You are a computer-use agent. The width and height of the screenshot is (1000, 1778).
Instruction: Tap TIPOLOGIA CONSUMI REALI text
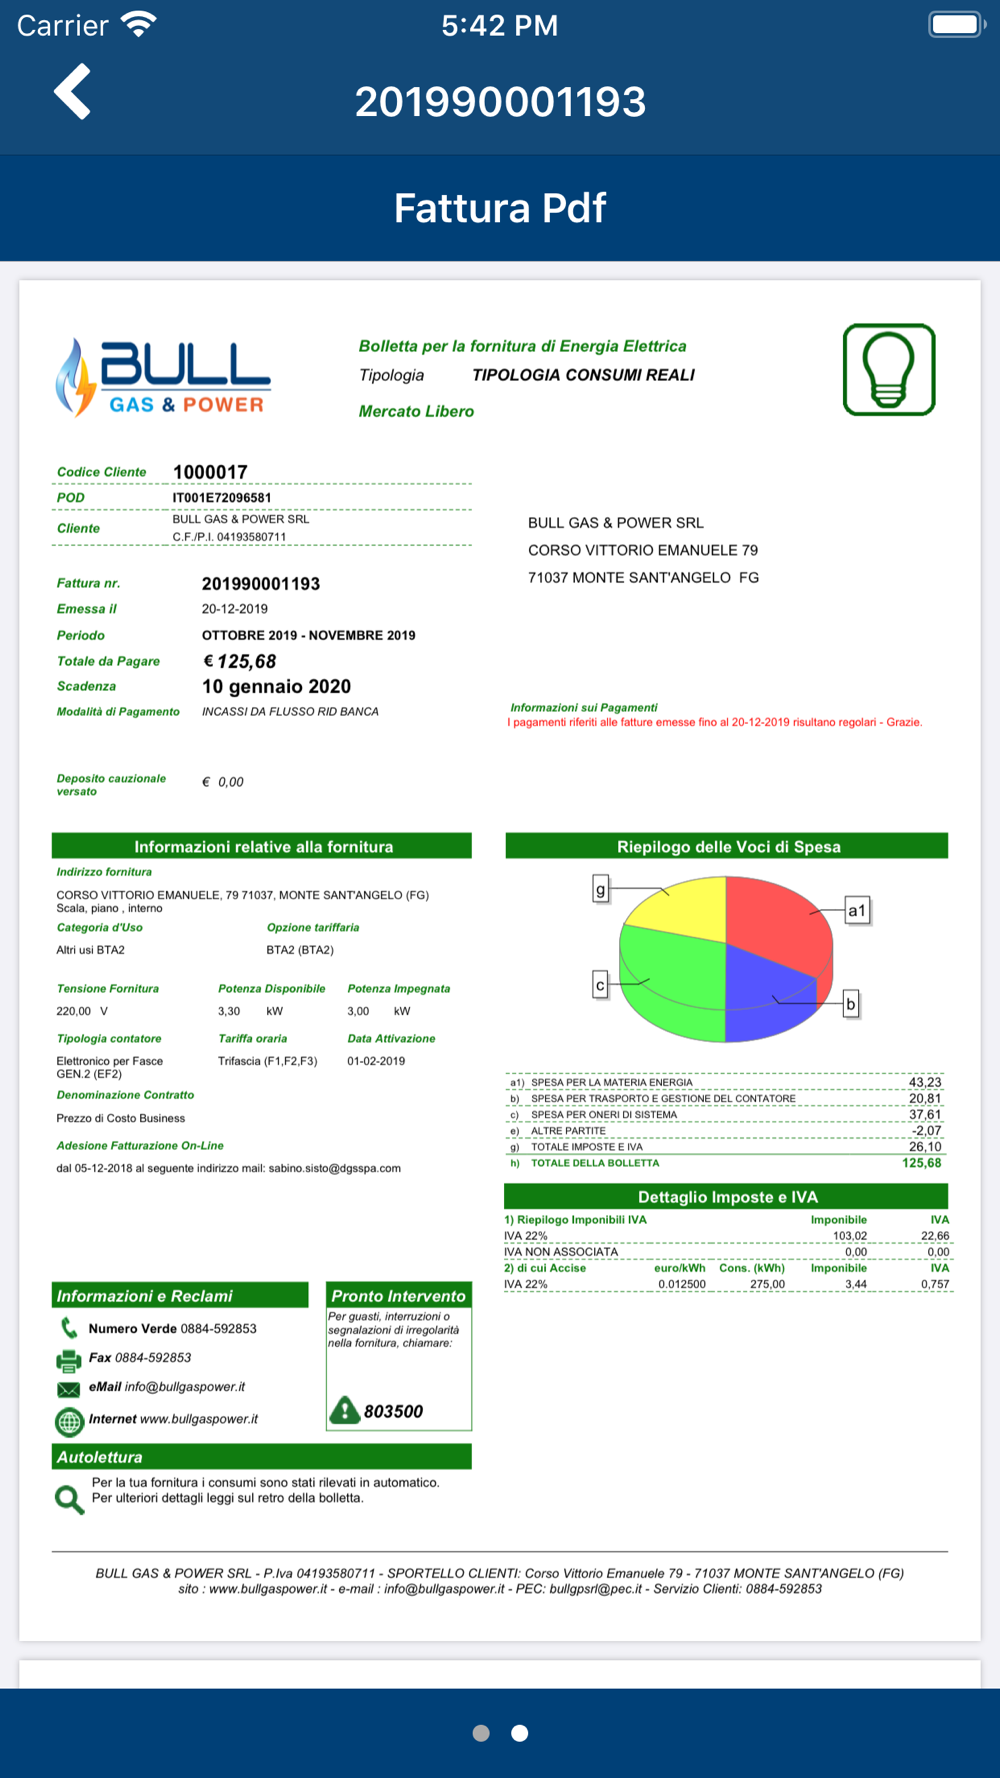[583, 375]
